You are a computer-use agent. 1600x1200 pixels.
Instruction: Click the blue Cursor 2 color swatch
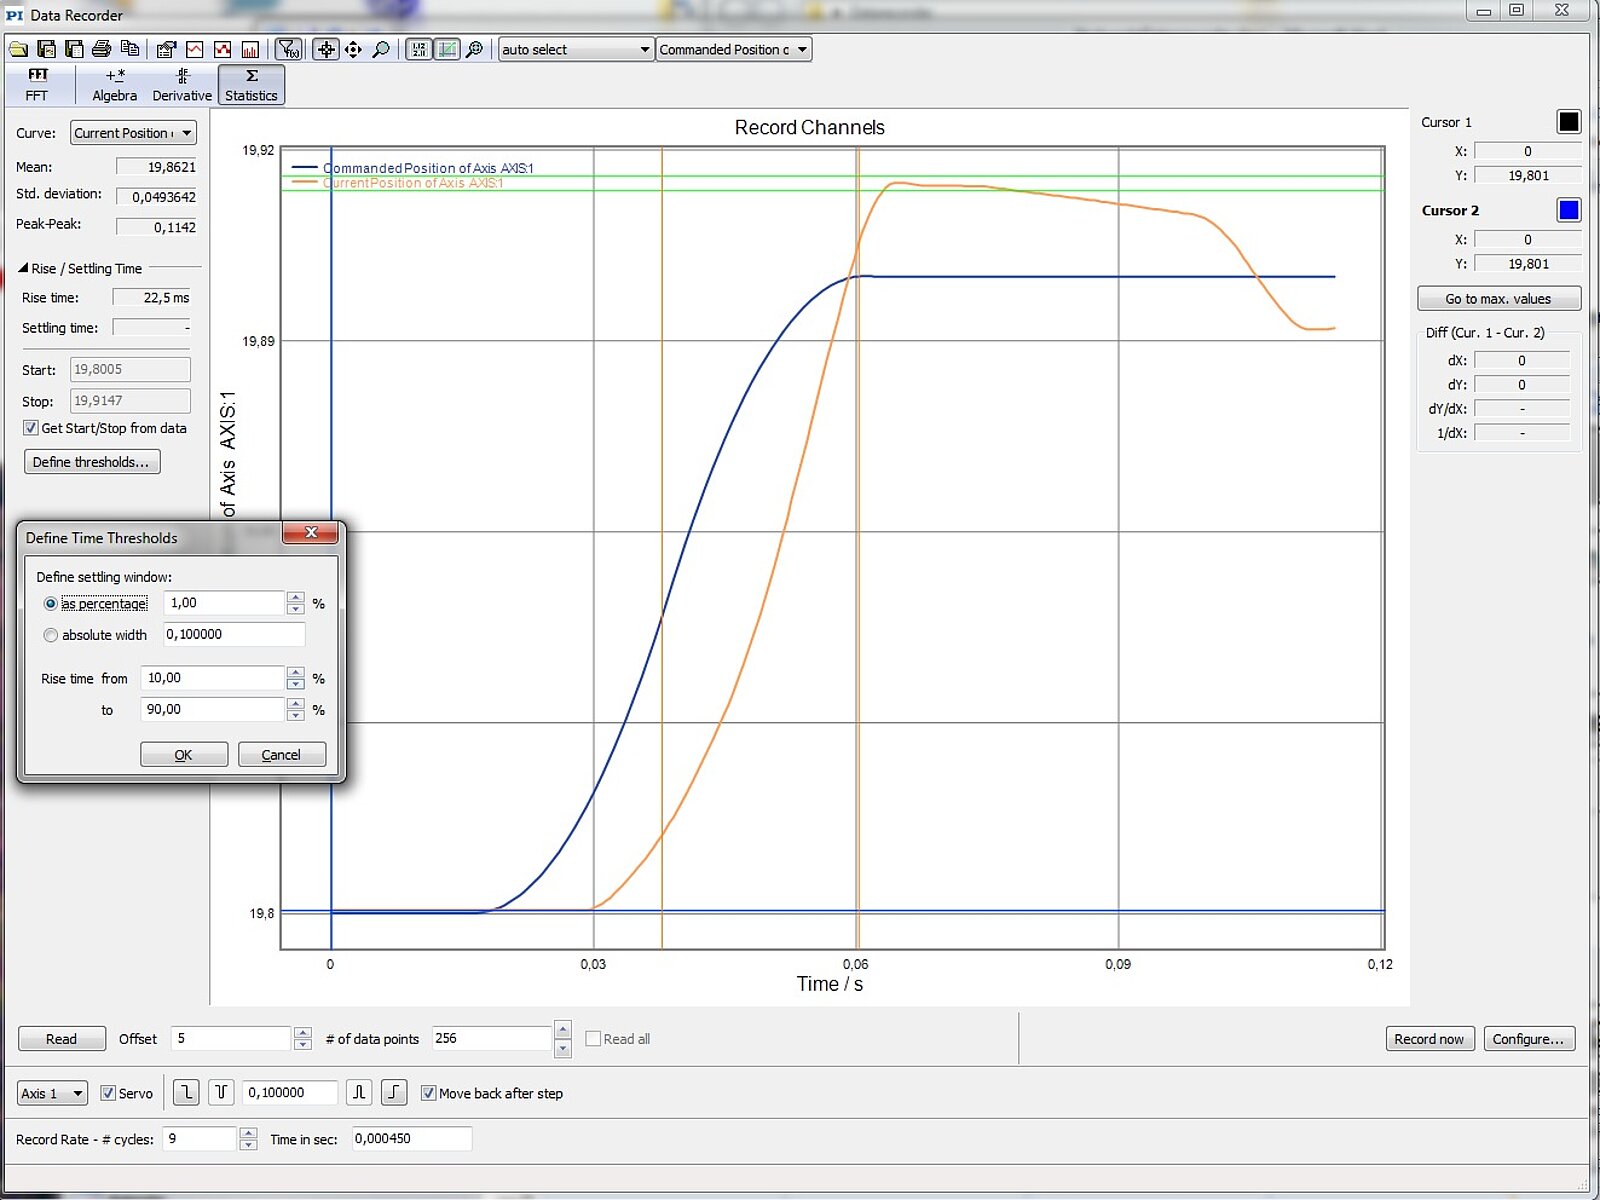(1568, 210)
